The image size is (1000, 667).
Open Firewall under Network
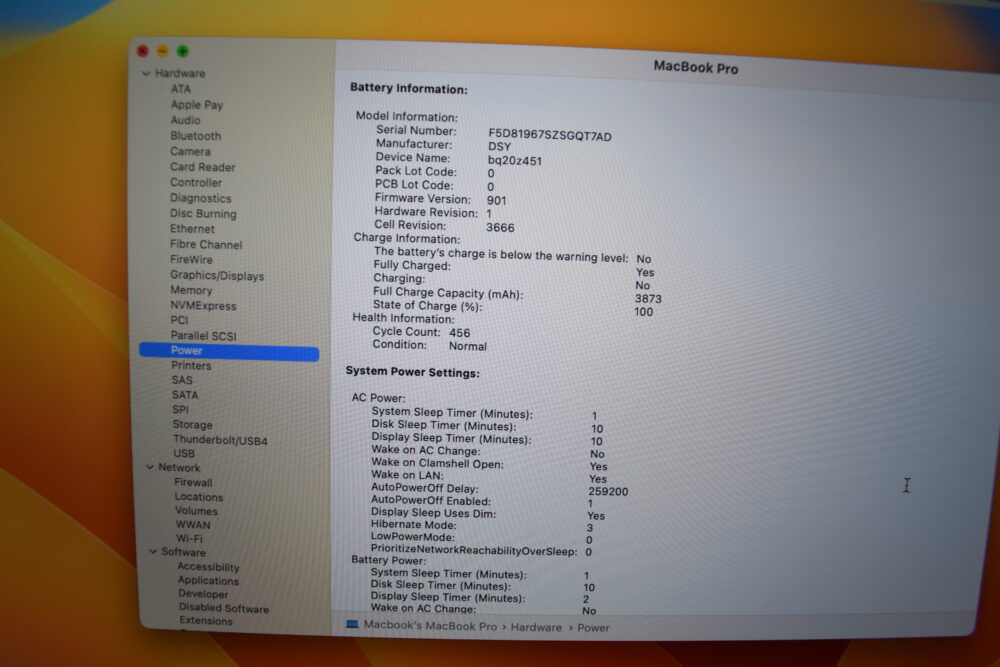193,483
